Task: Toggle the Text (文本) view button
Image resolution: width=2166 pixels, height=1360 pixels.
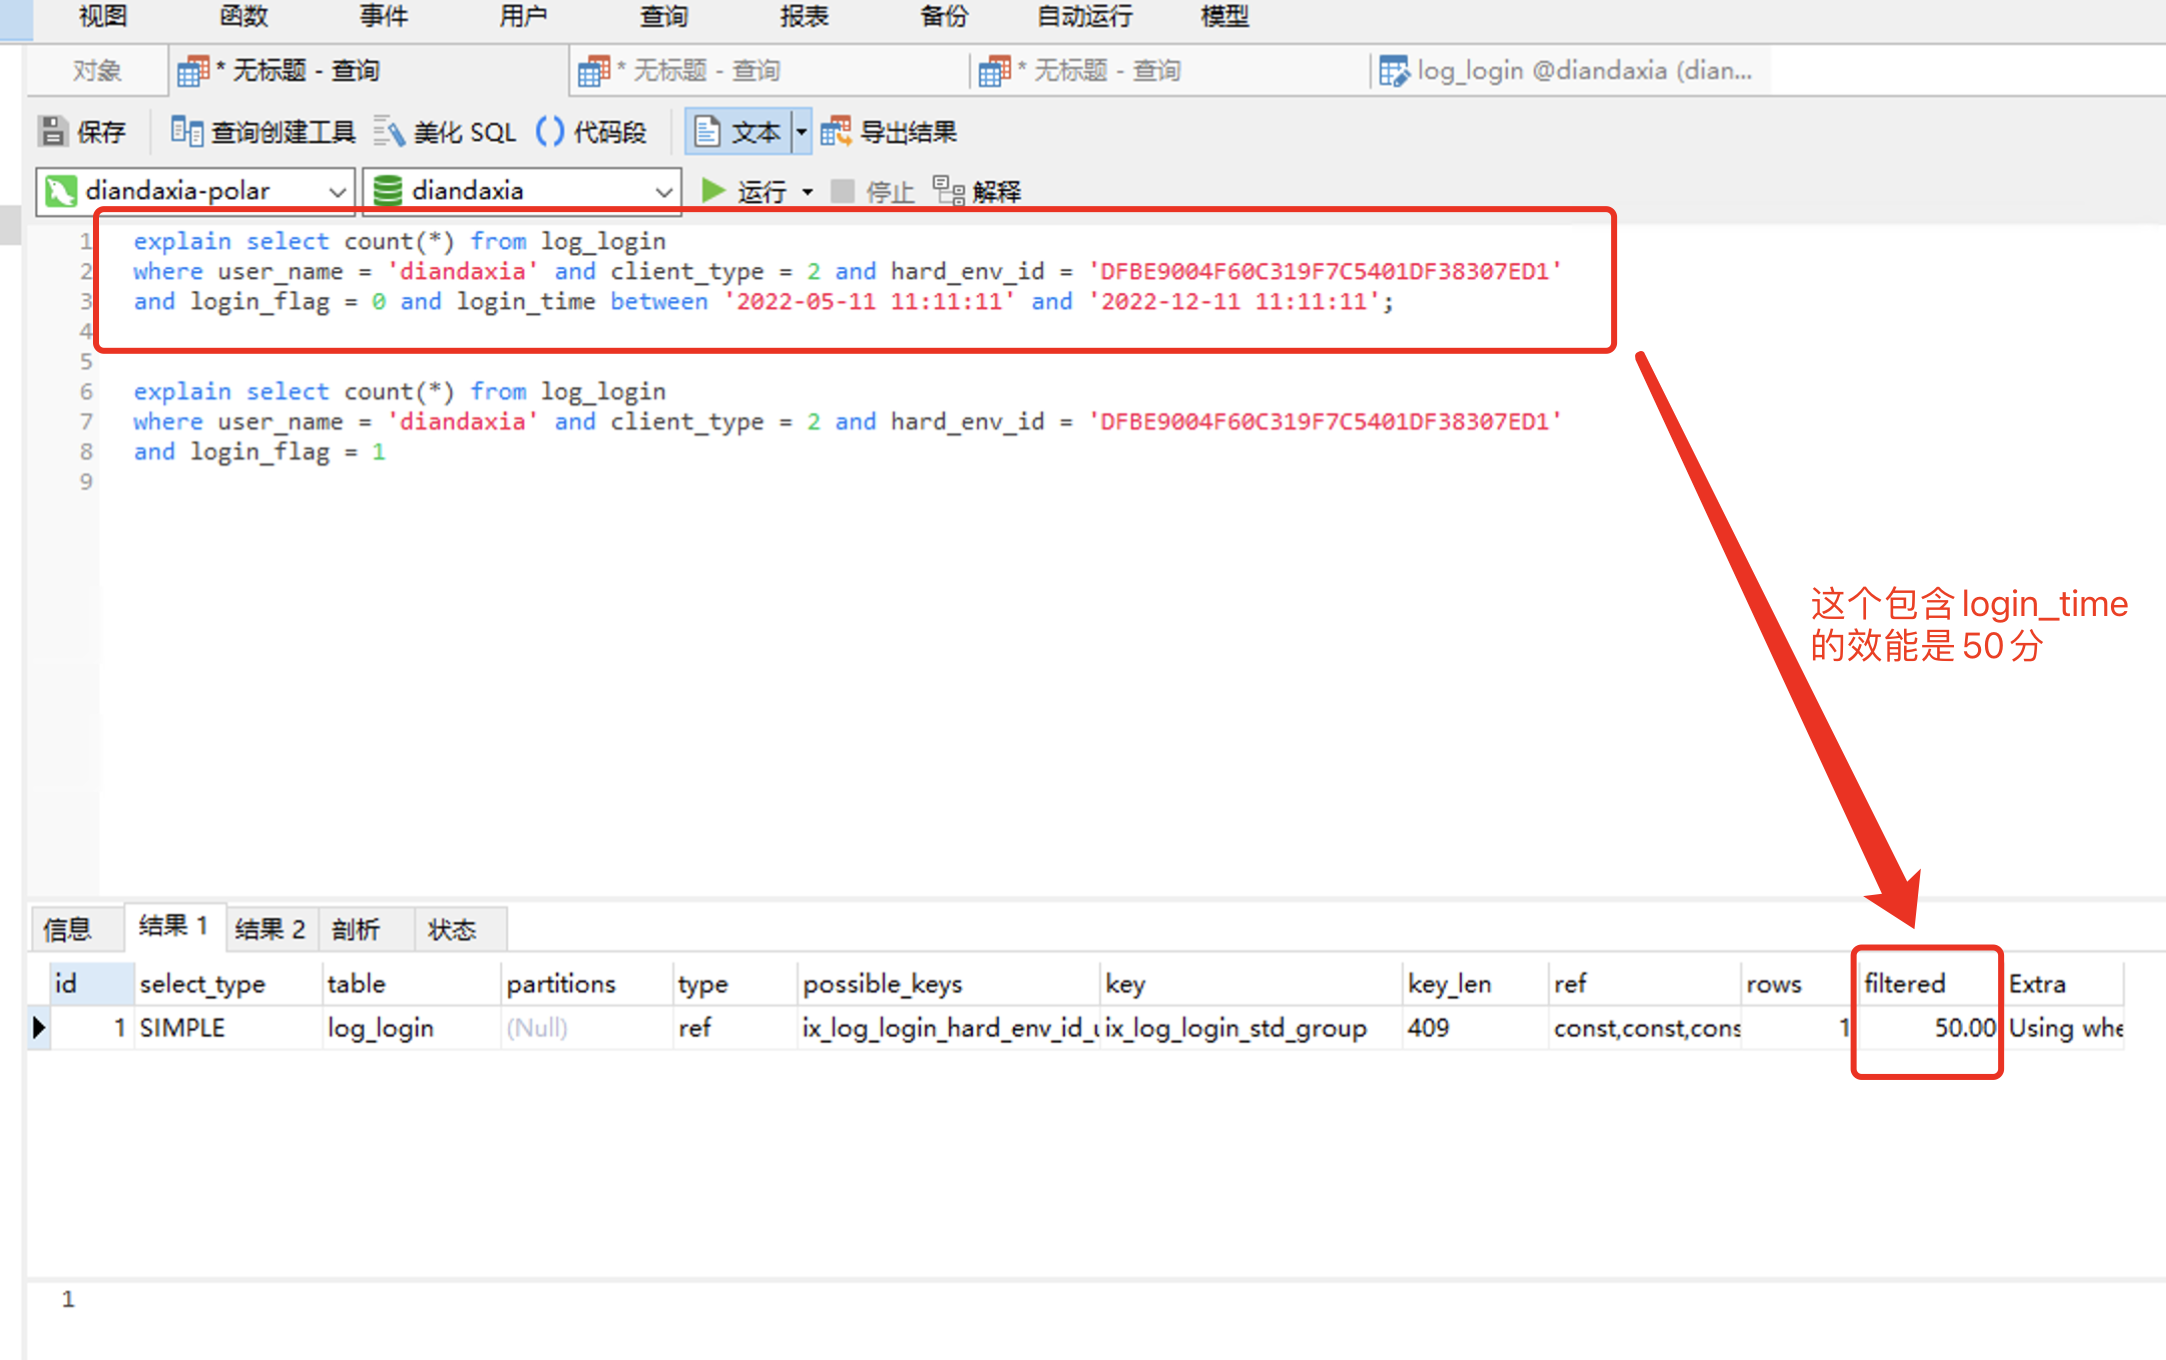Action: 738,131
